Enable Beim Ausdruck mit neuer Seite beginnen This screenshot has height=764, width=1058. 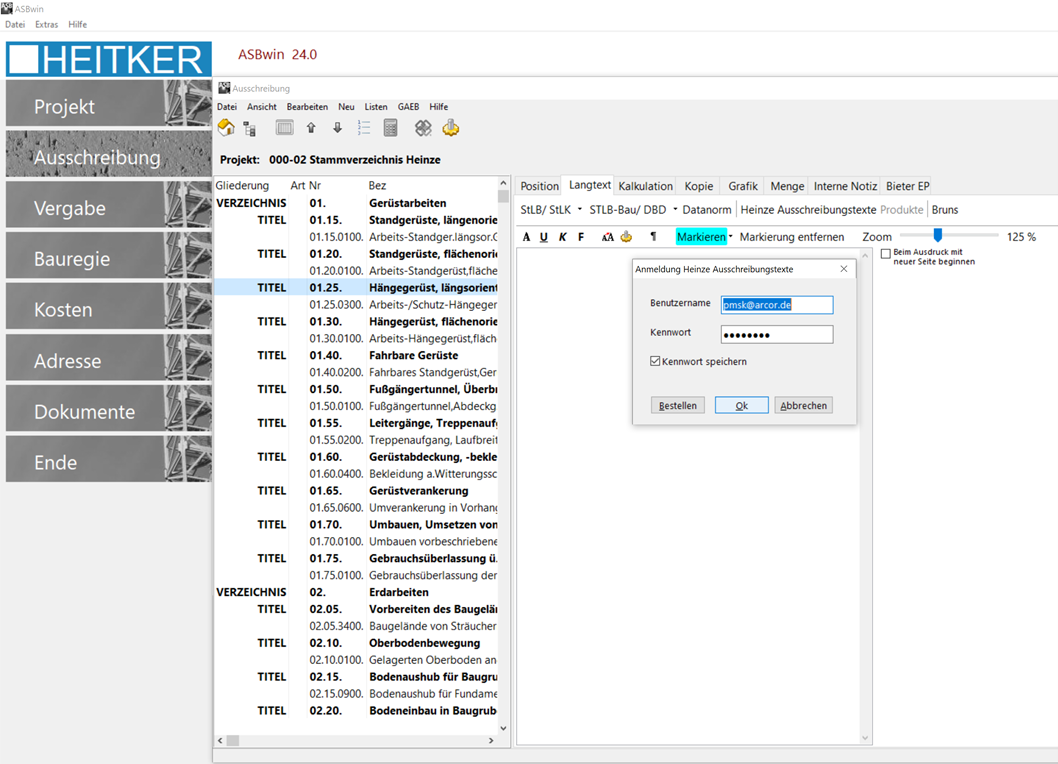(x=886, y=254)
